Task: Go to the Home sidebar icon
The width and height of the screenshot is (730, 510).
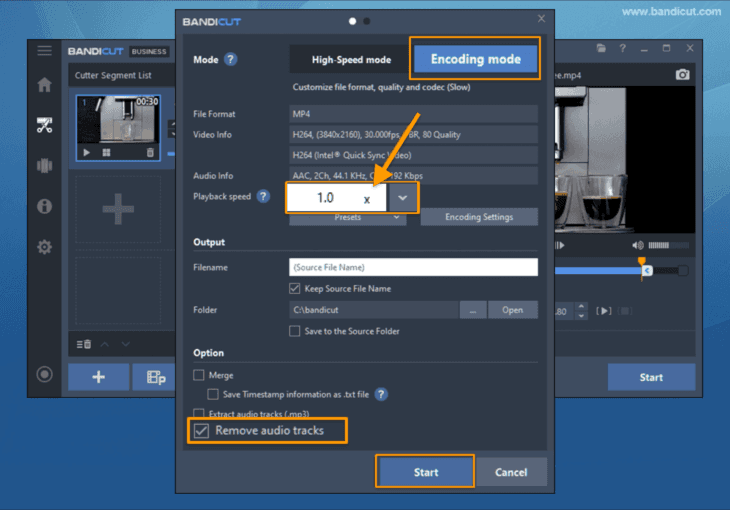Action: pos(44,86)
